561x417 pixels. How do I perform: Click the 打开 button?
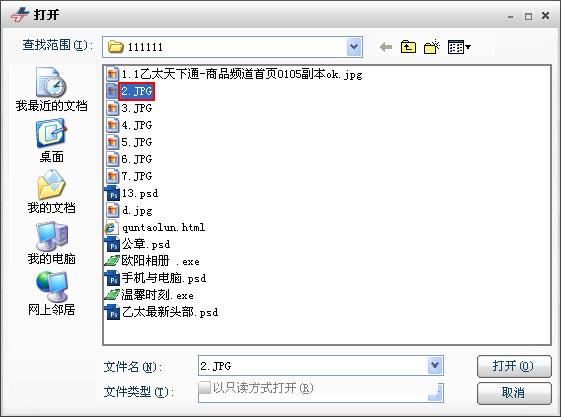tap(514, 366)
